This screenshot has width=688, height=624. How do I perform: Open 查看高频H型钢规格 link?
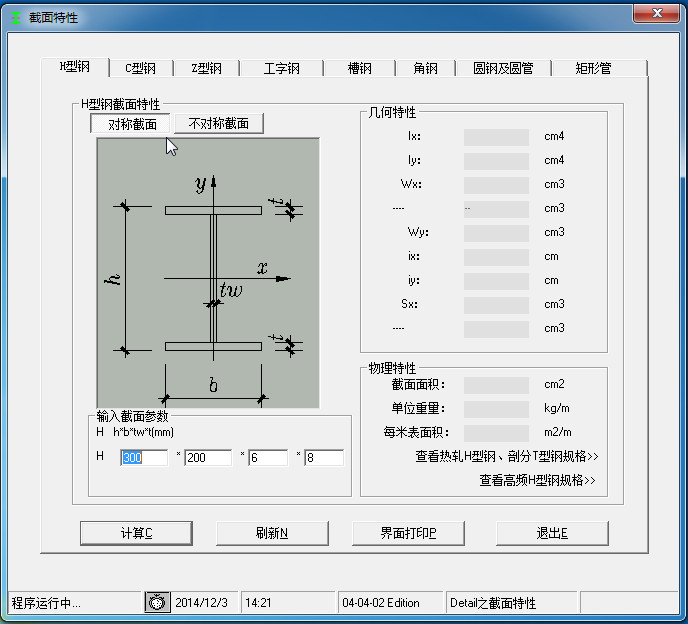point(538,481)
